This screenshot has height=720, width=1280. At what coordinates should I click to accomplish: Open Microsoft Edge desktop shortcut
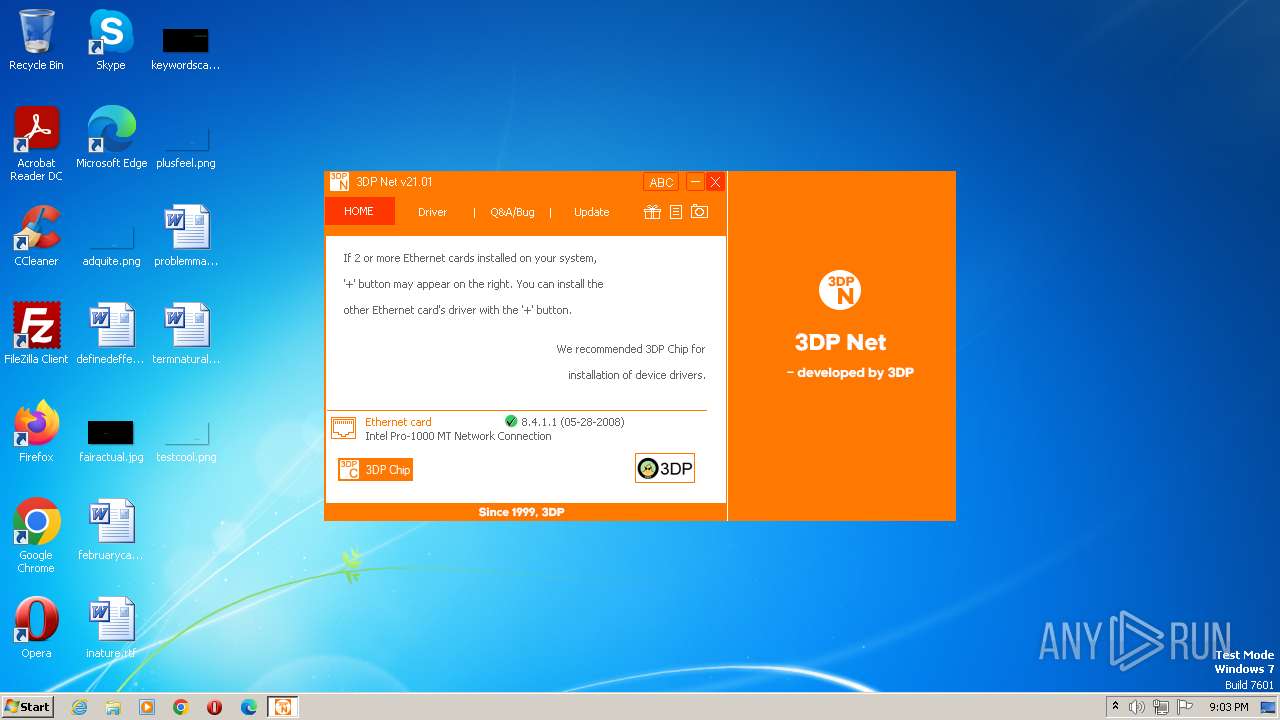(111, 138)
